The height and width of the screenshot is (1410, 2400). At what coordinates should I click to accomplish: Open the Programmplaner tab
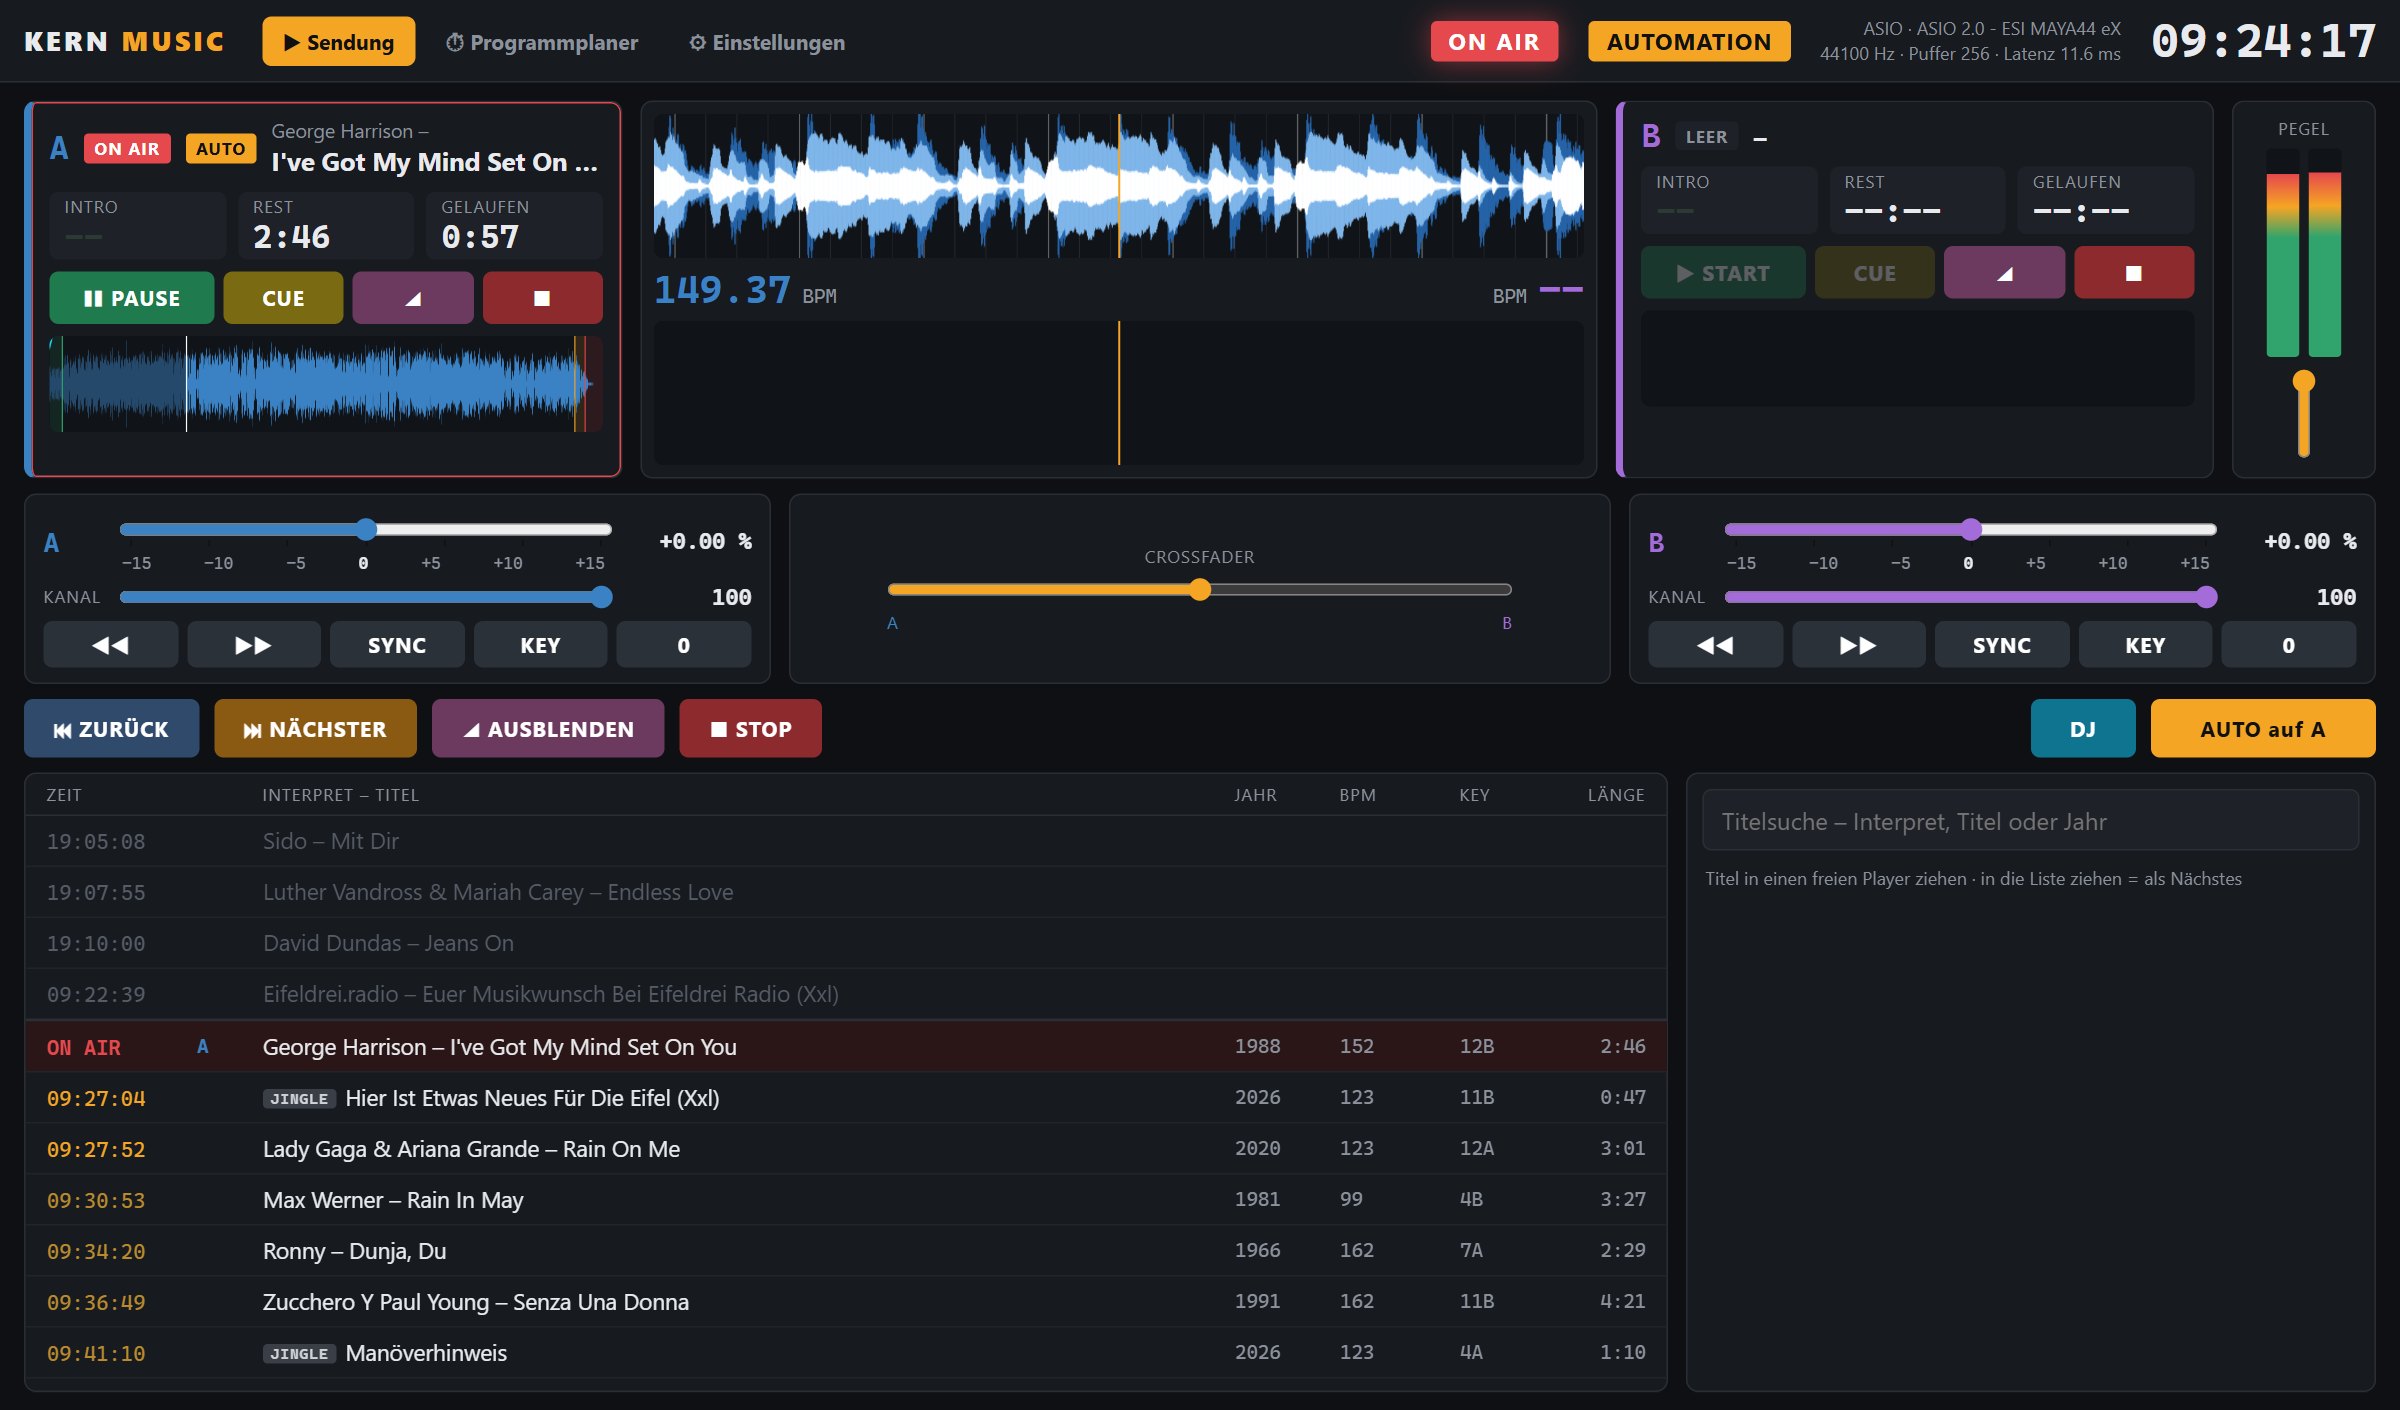point(541,42)
